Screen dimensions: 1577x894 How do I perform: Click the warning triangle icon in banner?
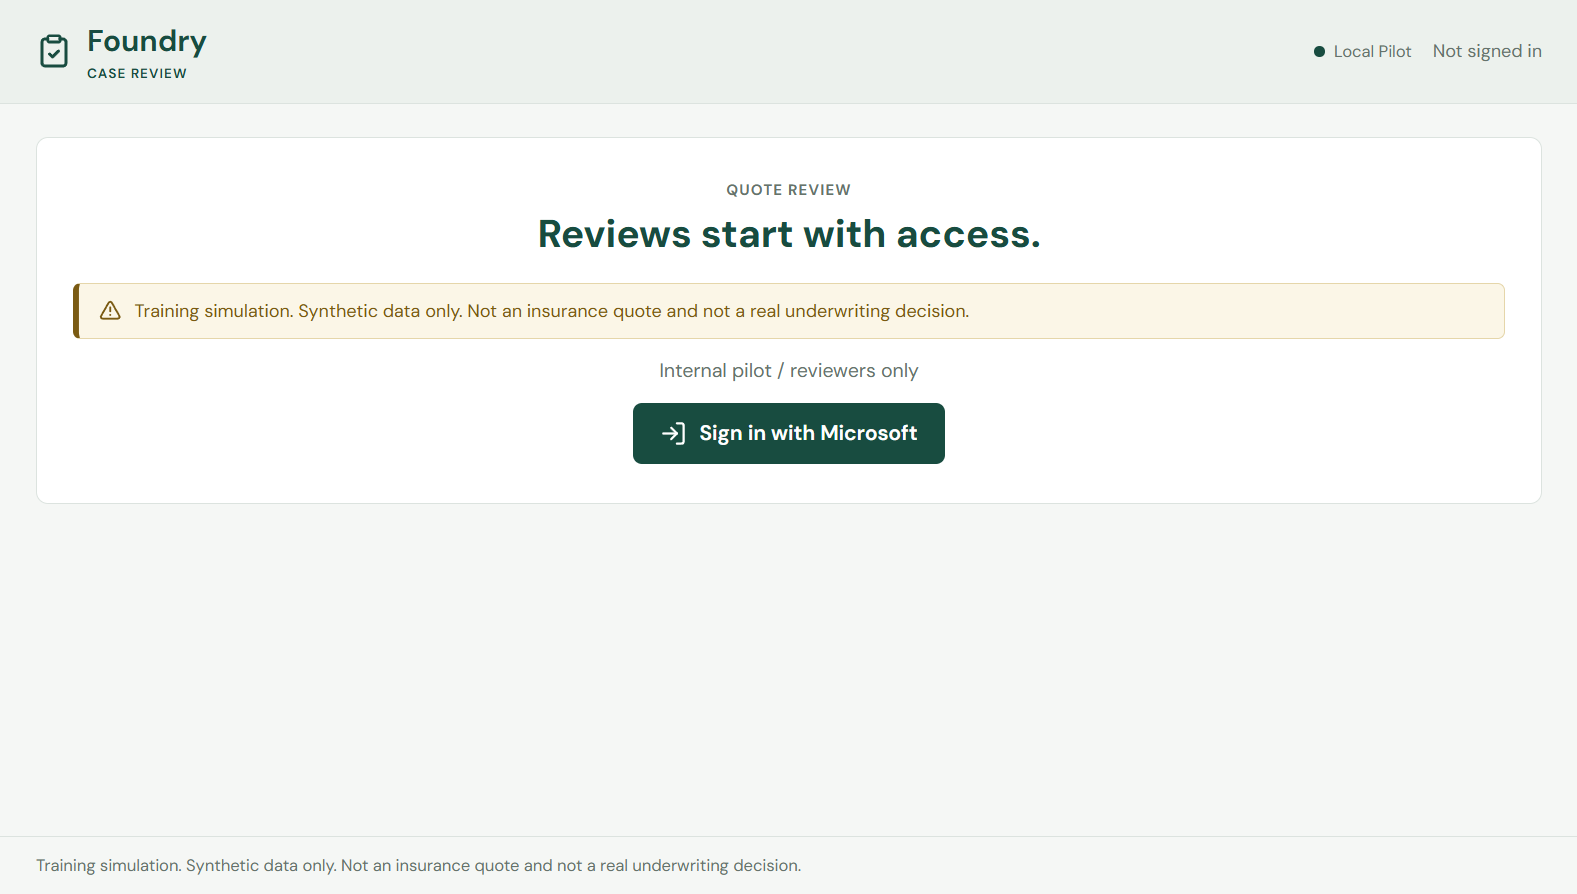(x=110, y=311)
